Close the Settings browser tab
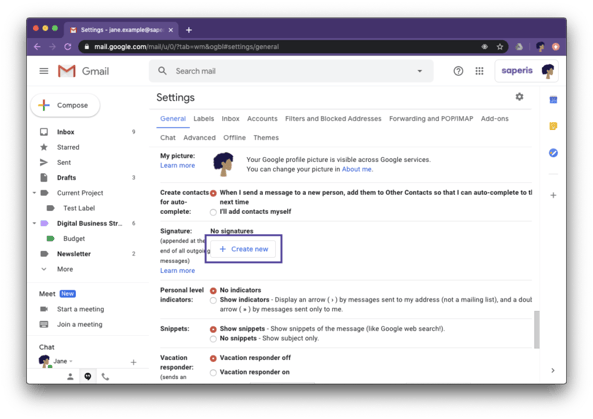593x419 pixels. (x=171, y=30)
